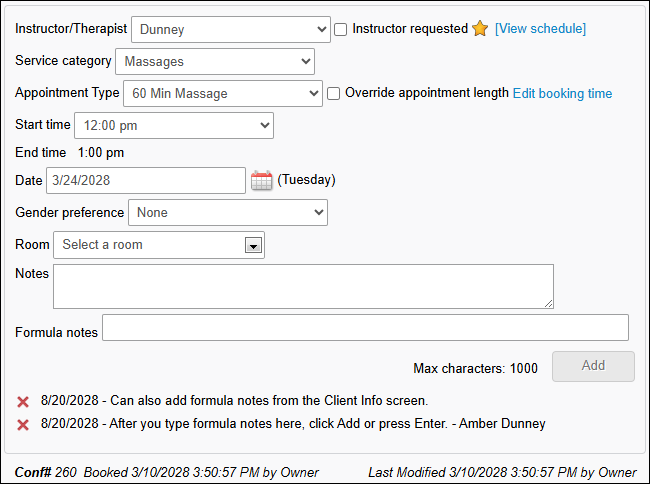
Task: Click the gold star icon beside Instructor requested
Action: coord(480,29)
